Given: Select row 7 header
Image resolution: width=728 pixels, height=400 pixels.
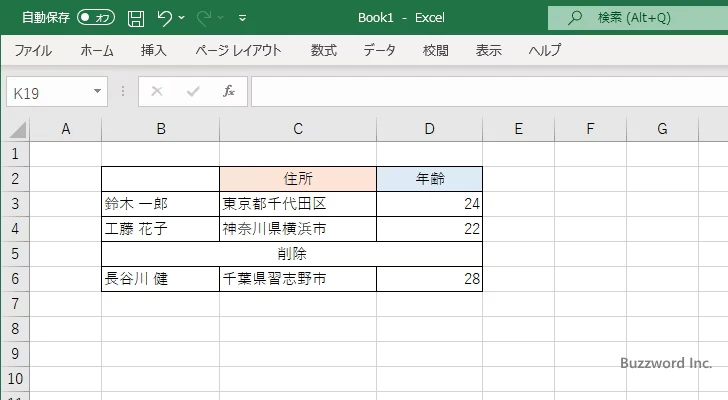Looking at the screenshot, I should click(x=15, y=304).
